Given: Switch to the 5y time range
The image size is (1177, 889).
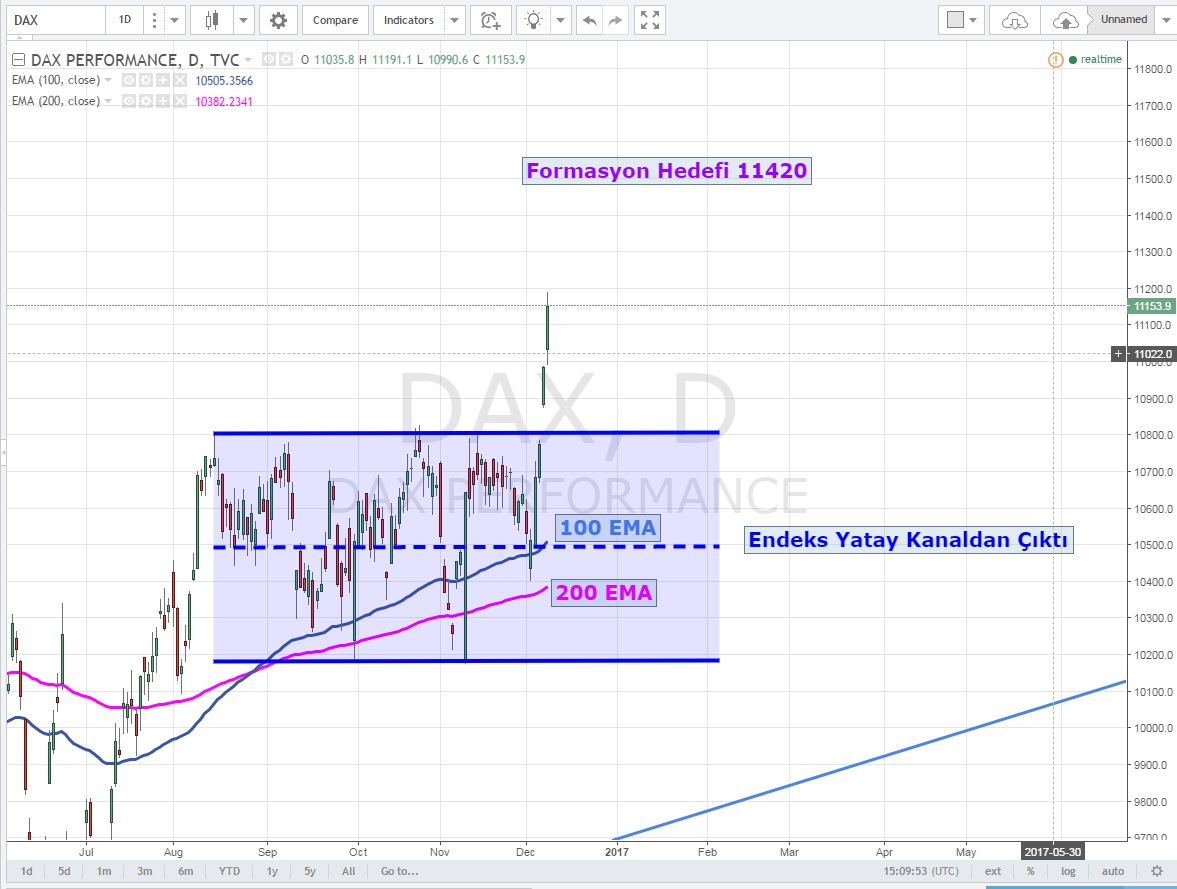Looking at the screenshot, I should click(x=311, y=871).
